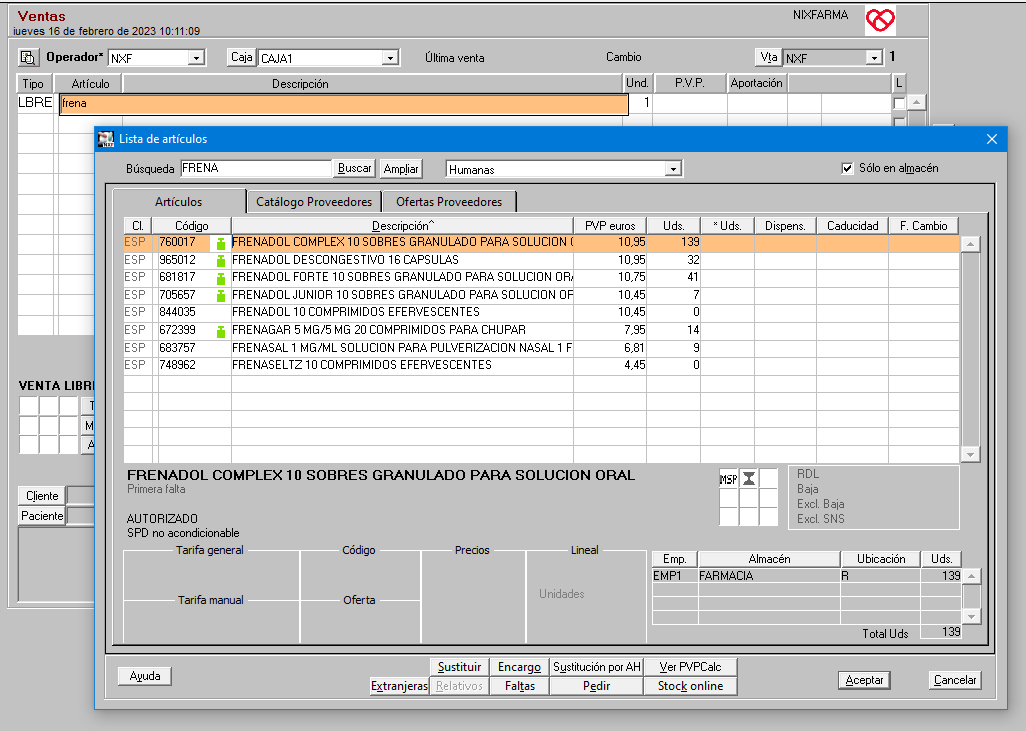Click the Pedir button
Viewport: 1026px width, 731px height.
pyautogui.click(x=597, y=686)
